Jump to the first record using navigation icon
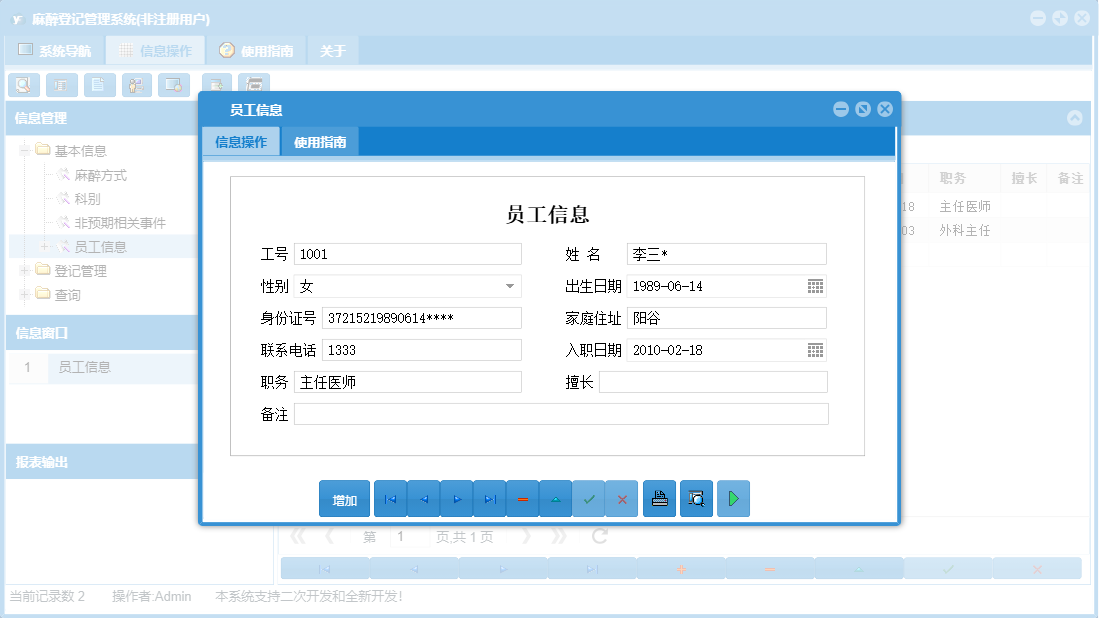The height and width of the screenshot is (618, 1099). click(x=390, y=498)
